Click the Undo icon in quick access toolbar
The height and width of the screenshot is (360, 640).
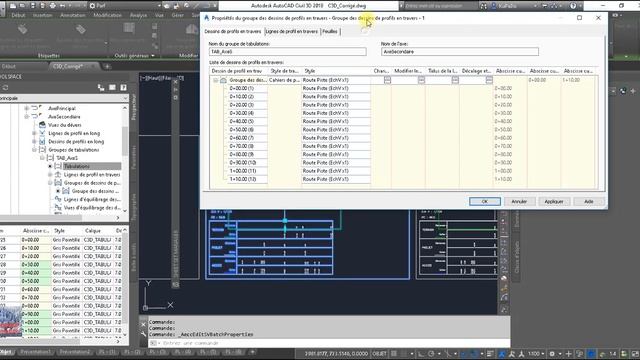coord(62,6)
